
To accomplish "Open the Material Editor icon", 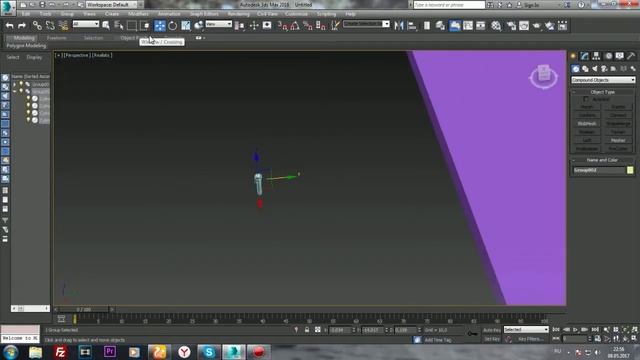I will click(x=496, y=26).
